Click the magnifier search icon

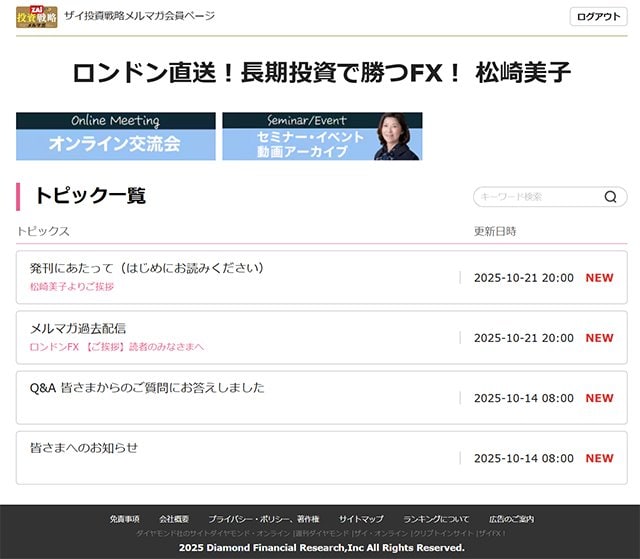coord(610,197)
